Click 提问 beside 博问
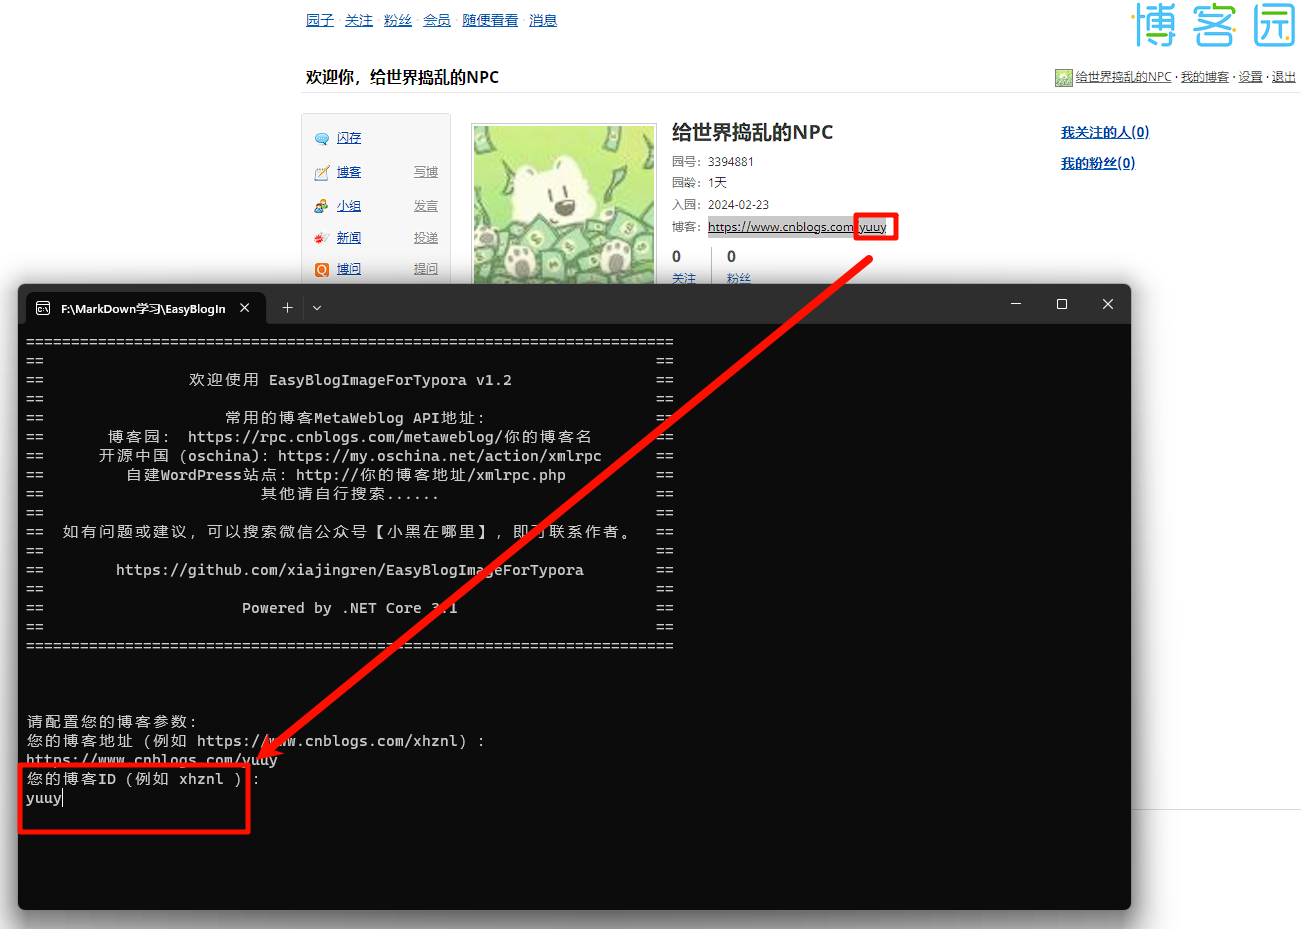Screen dimensions: 1315x929 pos(426,269)
